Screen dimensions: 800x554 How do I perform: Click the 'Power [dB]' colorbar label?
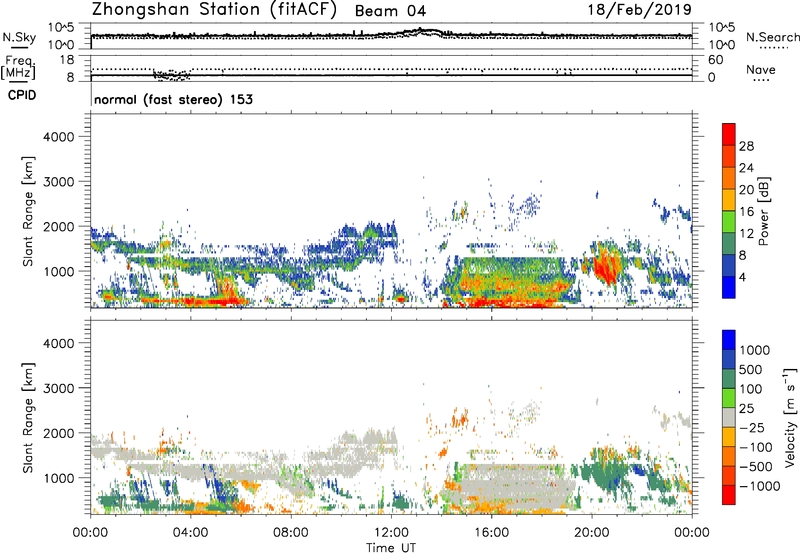[x=764, y=212]
